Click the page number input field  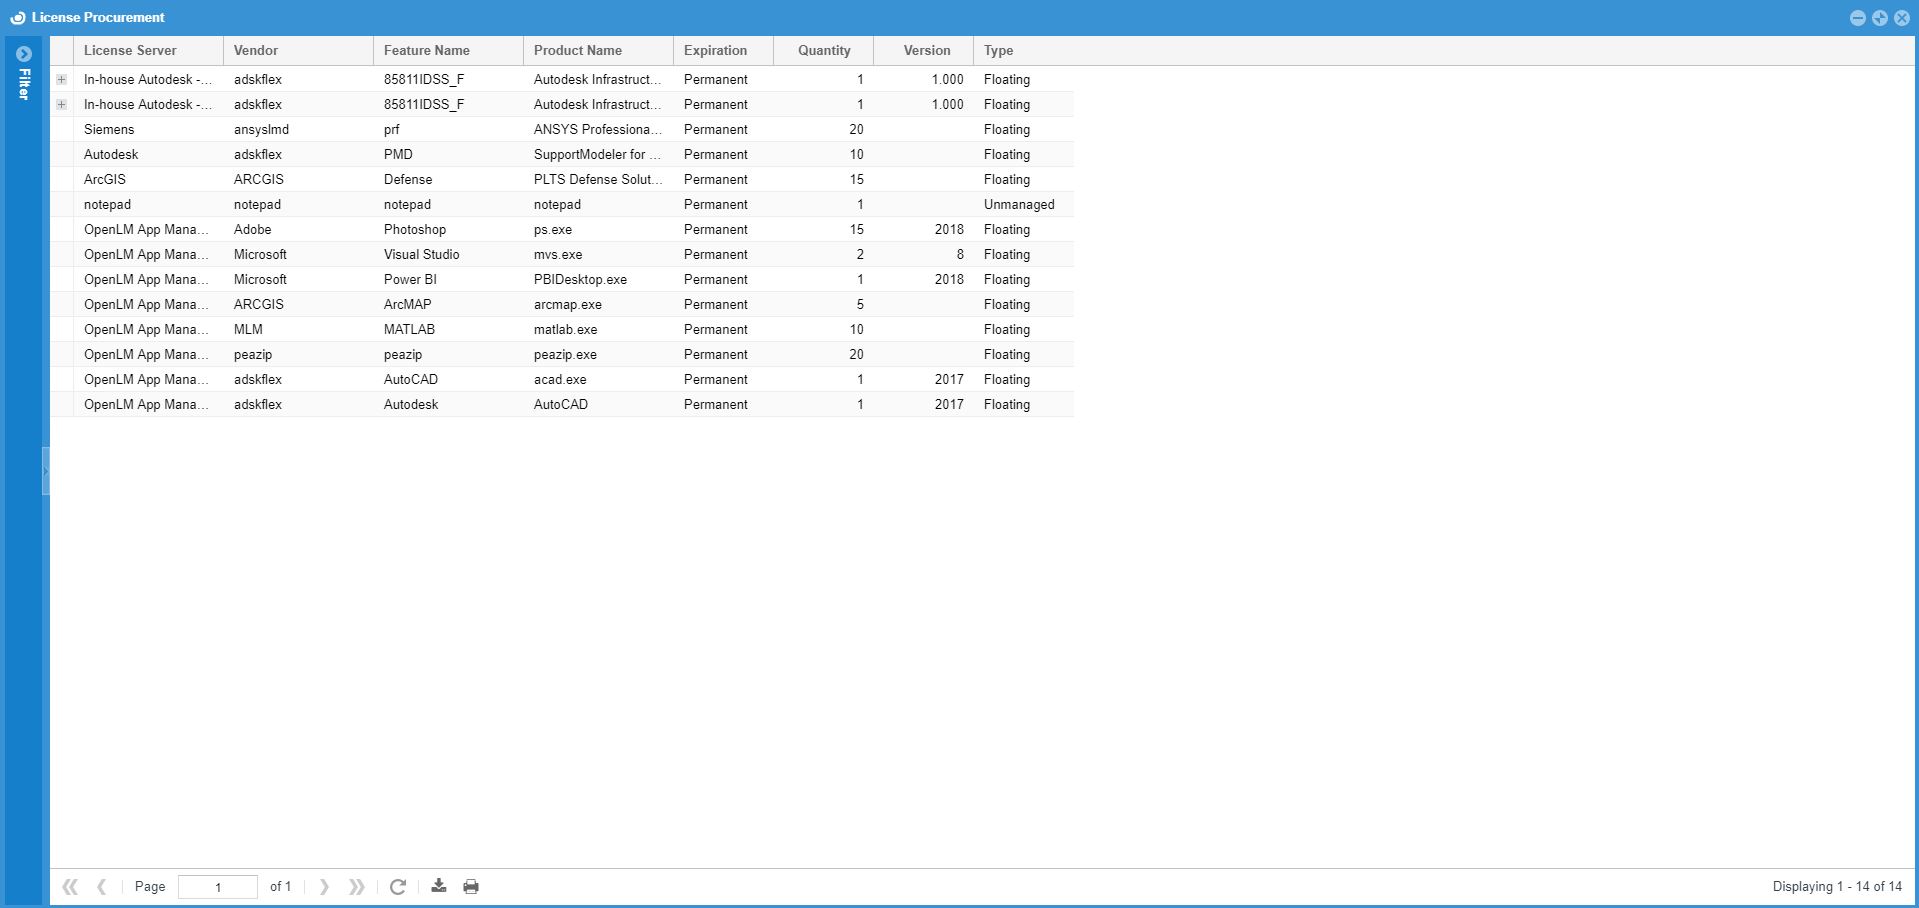pyautogui.click(x=218, y=887)
